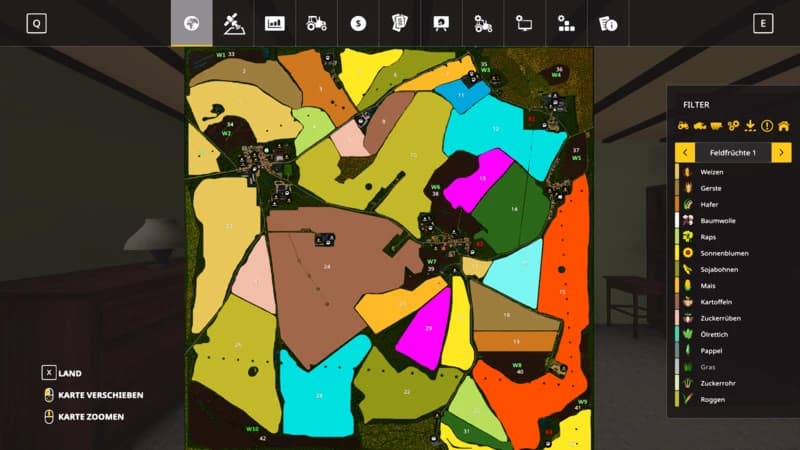Select olive field 22 on the map

(x=407, y=392)
